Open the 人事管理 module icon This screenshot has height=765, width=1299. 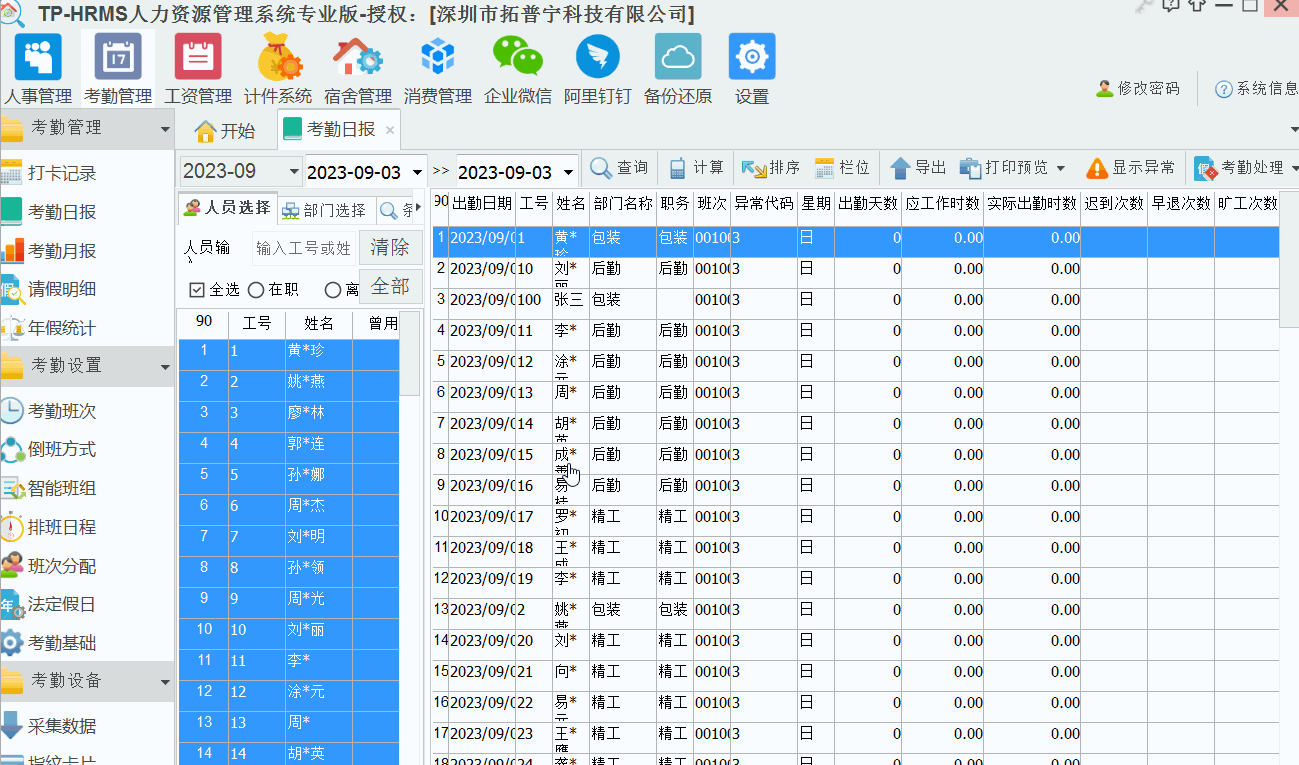(x=38, y=58)
